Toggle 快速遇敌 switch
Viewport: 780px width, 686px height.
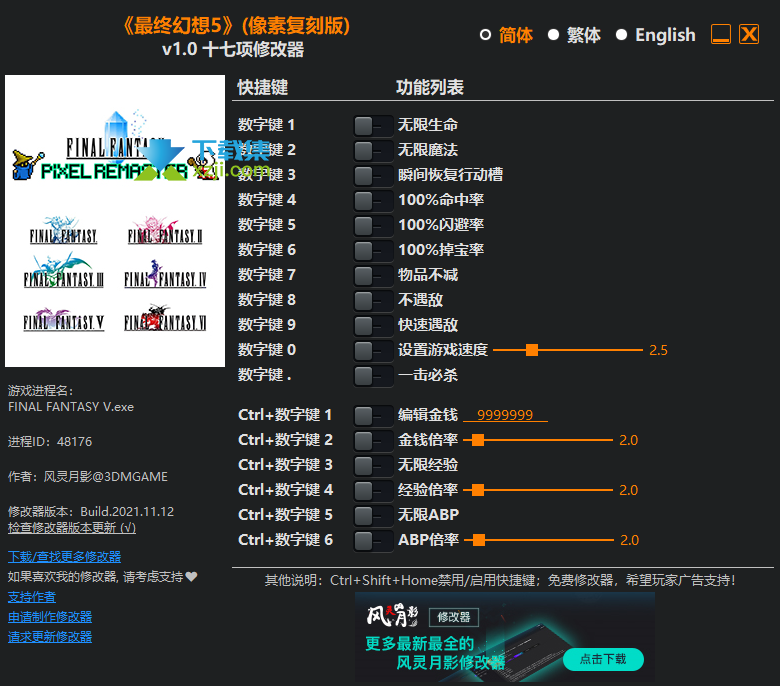coord(373,325)
